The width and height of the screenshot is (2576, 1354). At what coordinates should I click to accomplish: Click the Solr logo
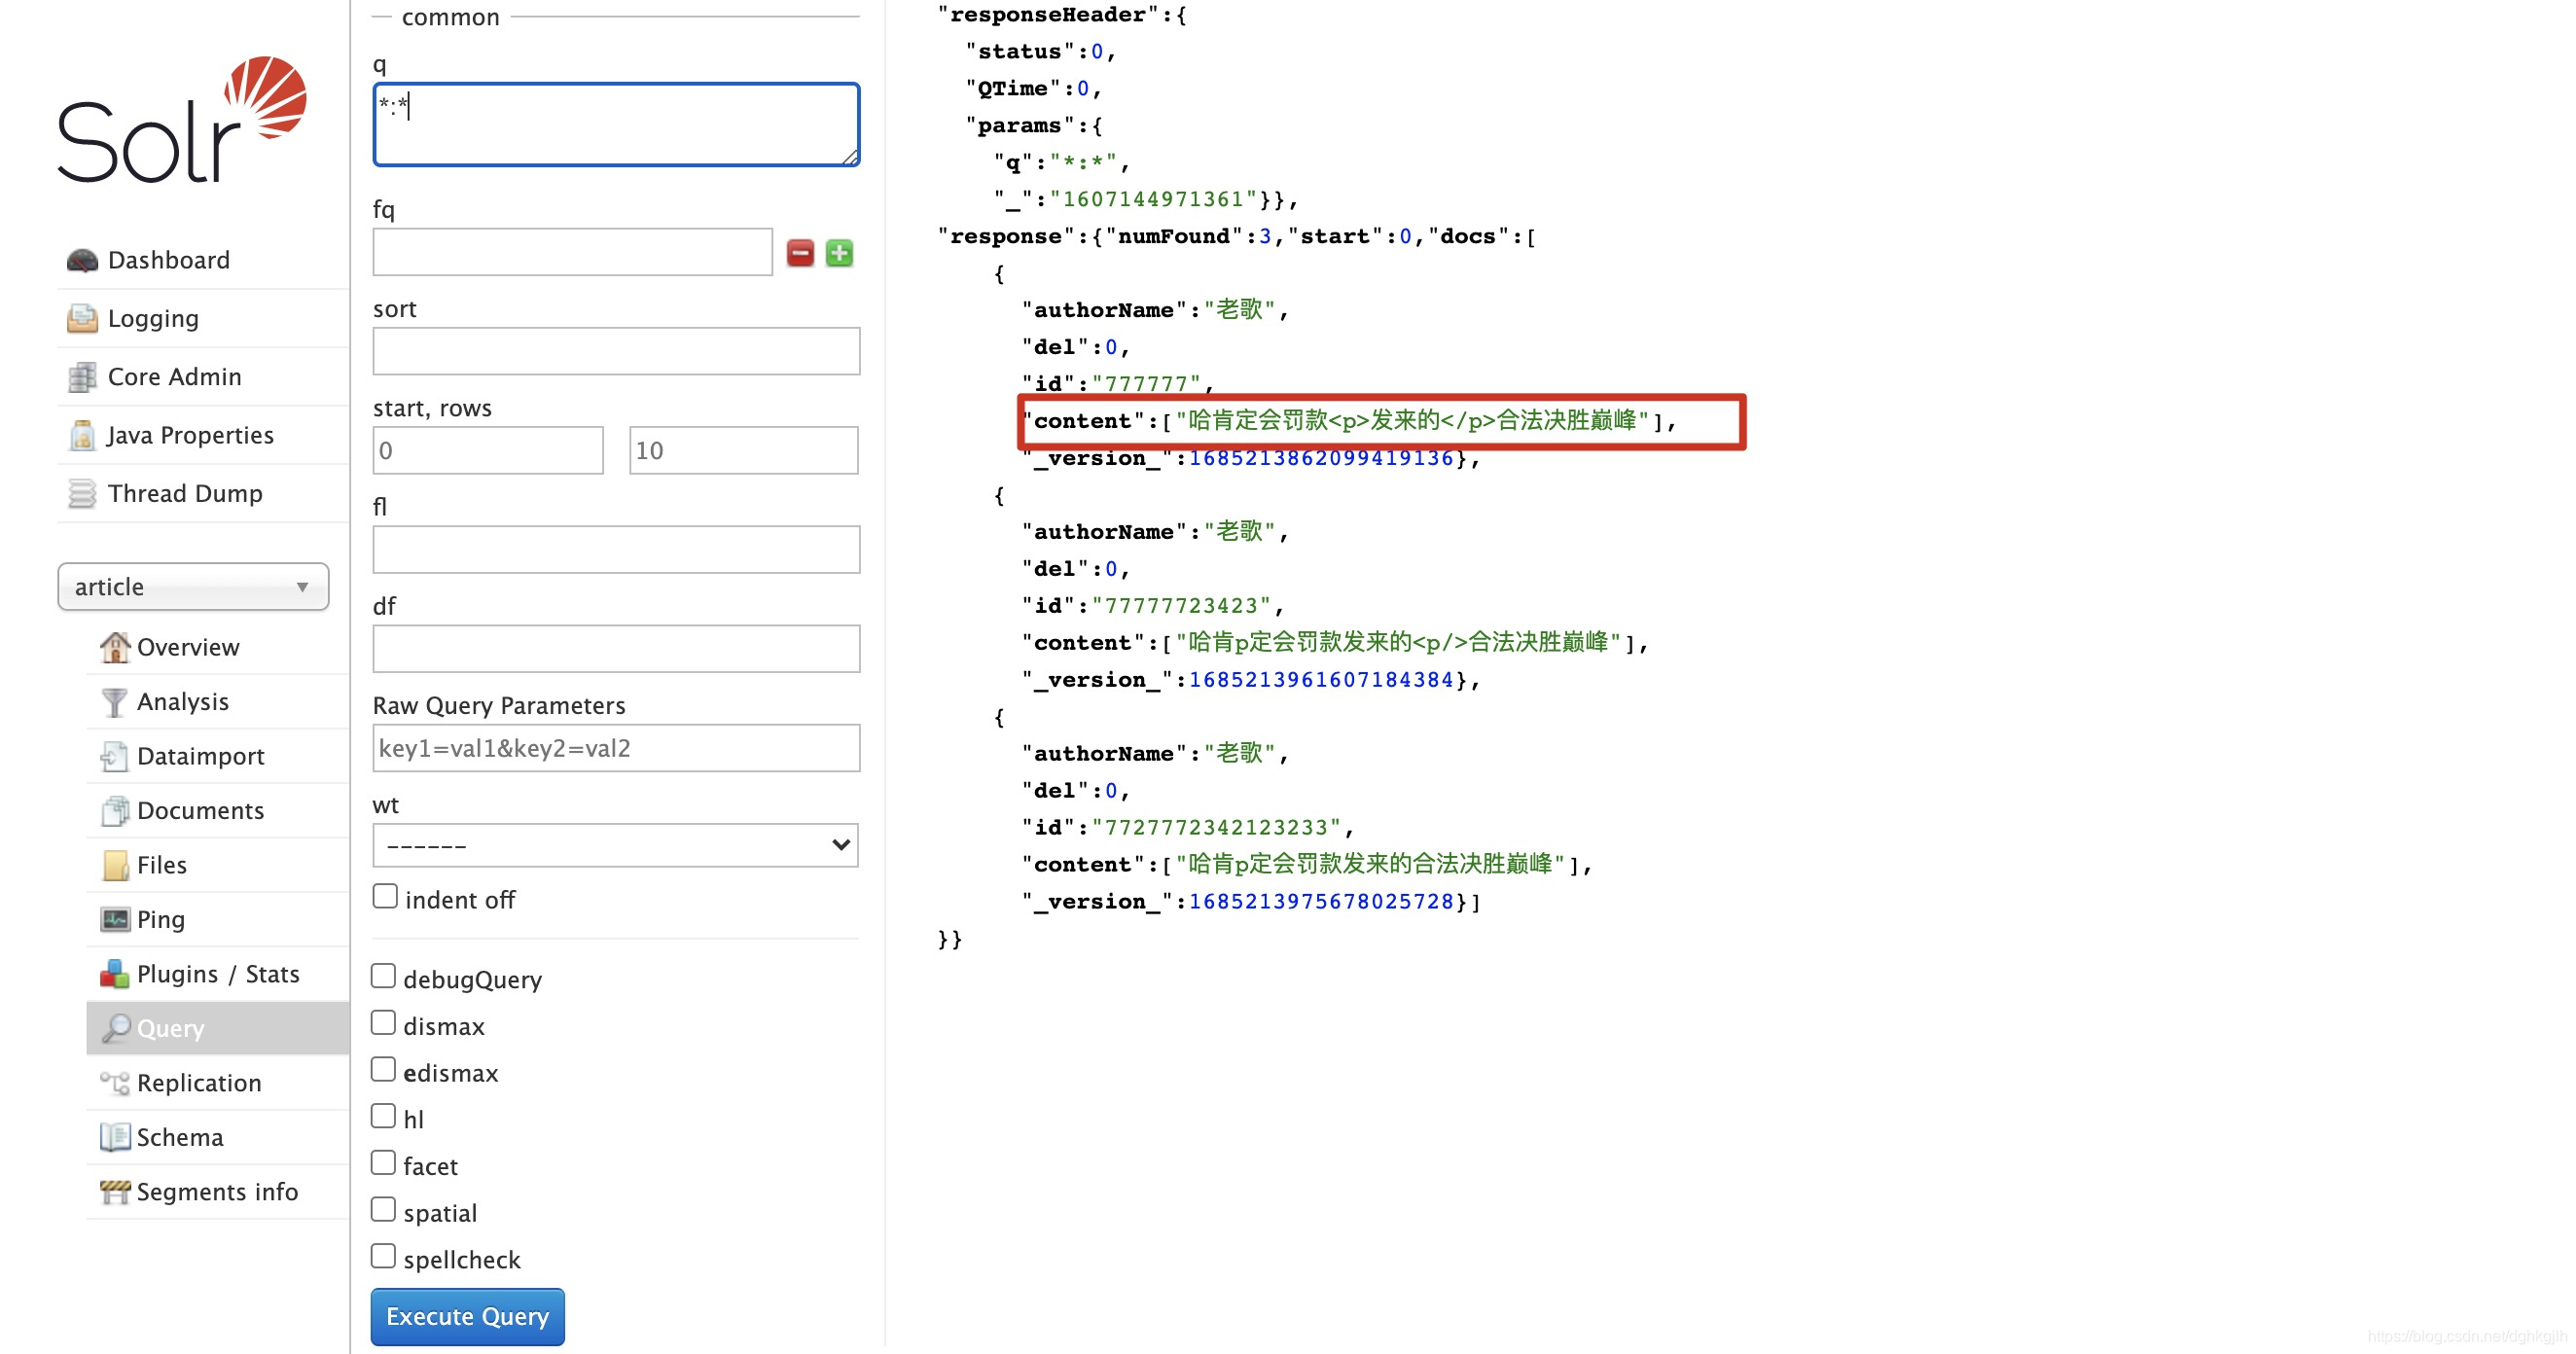pyautogui.click(x=182, y=120)
